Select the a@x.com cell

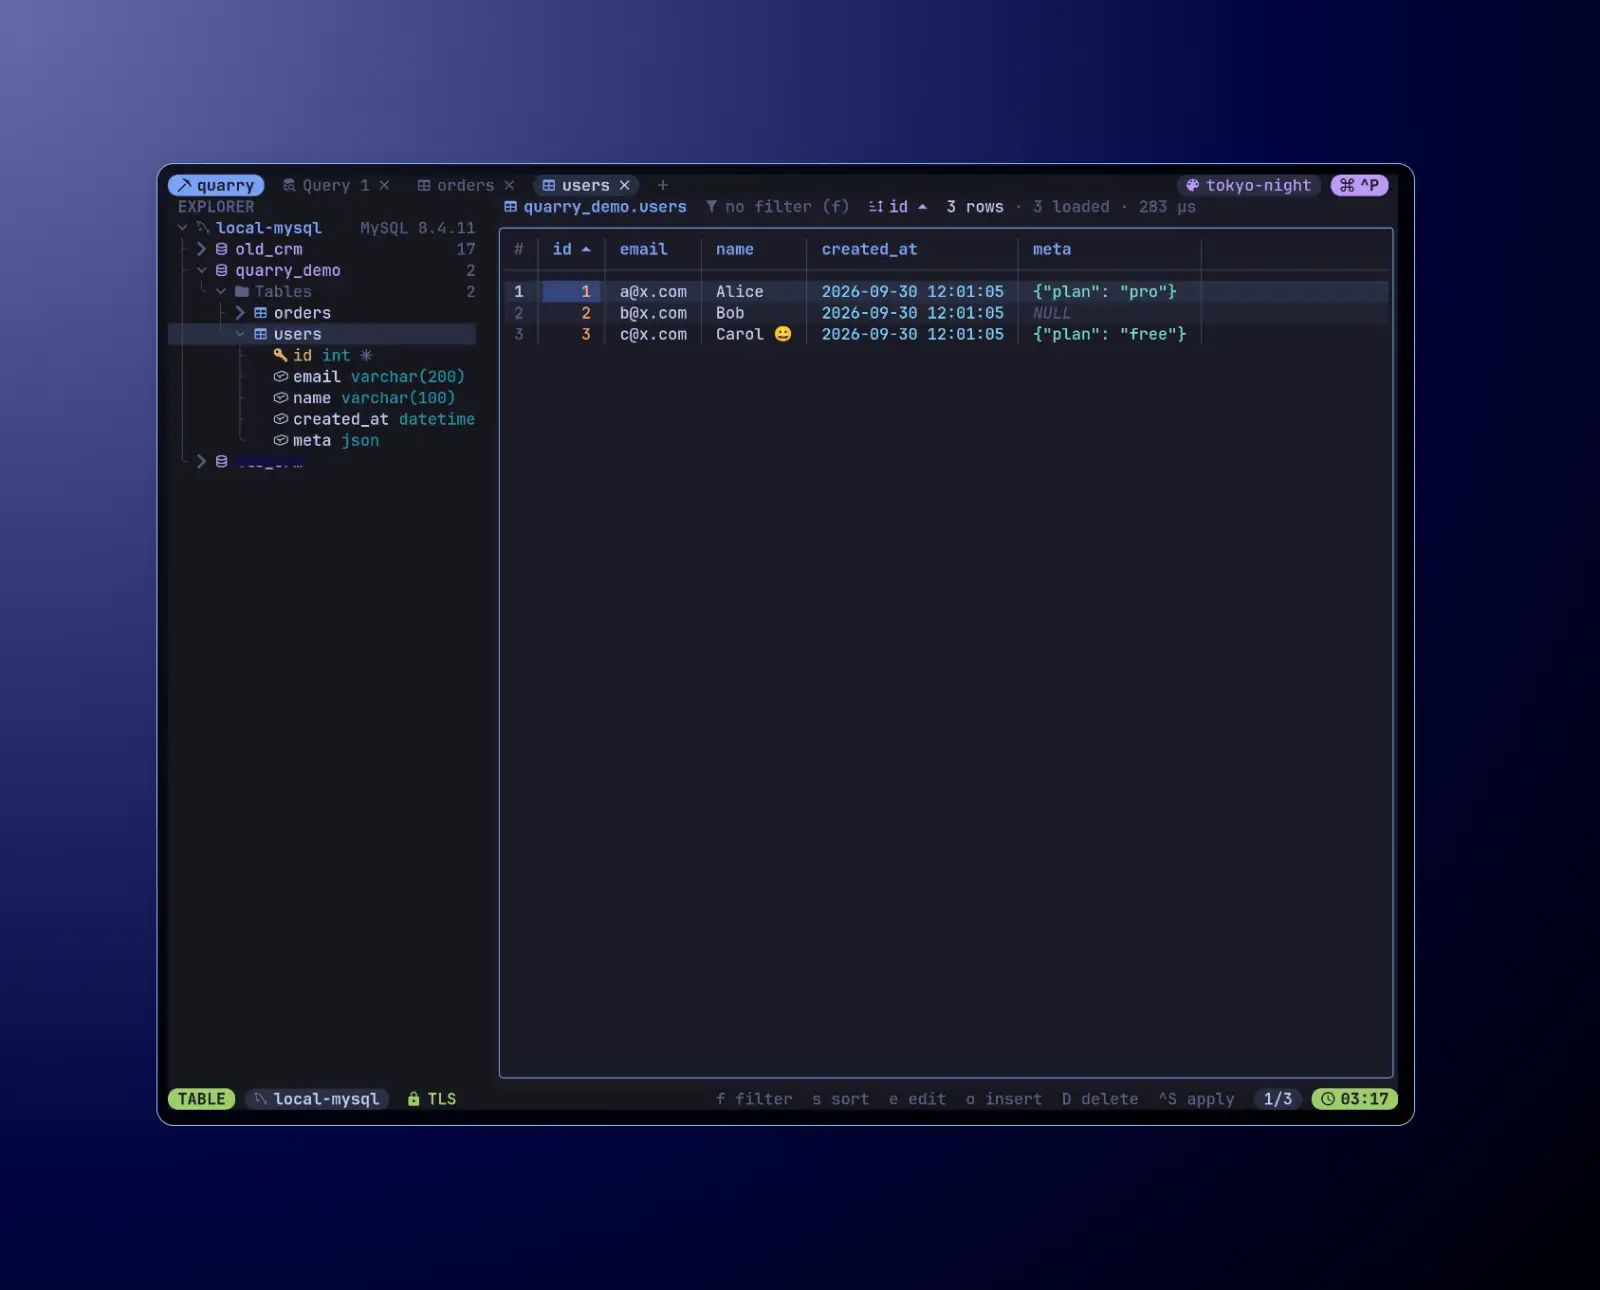[653, 291]
